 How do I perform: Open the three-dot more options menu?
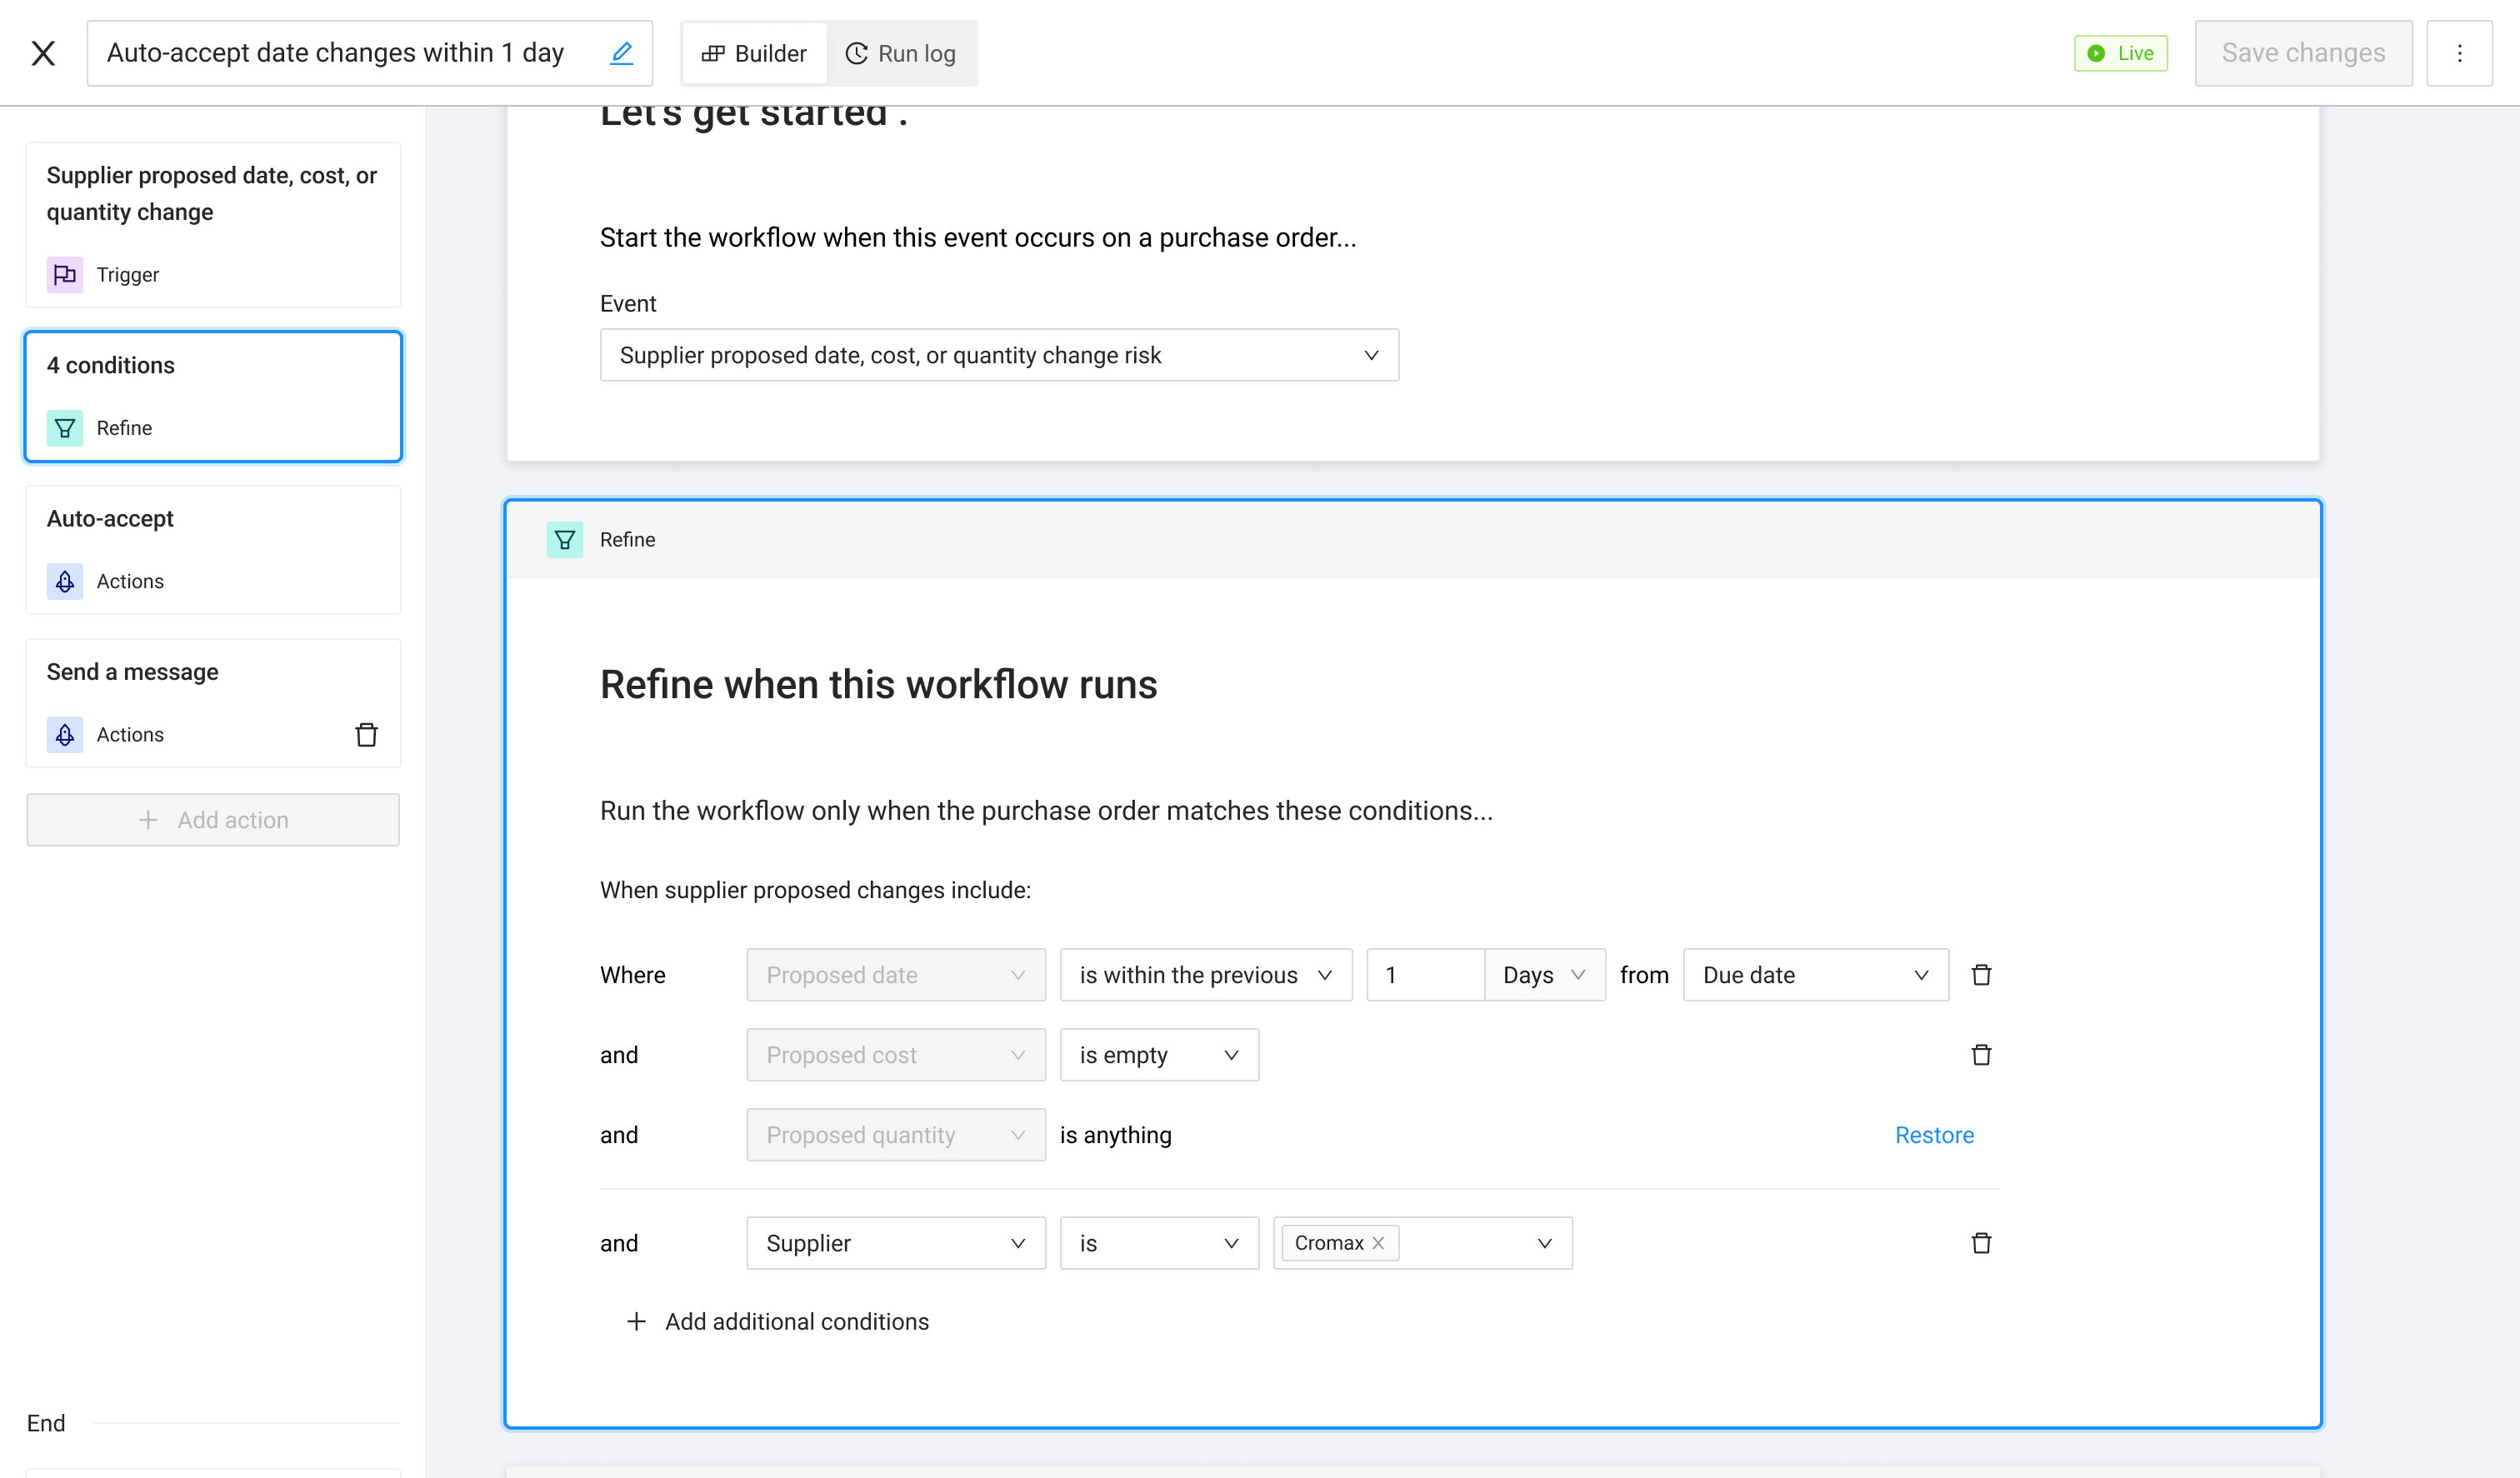tap(2459, 53)
